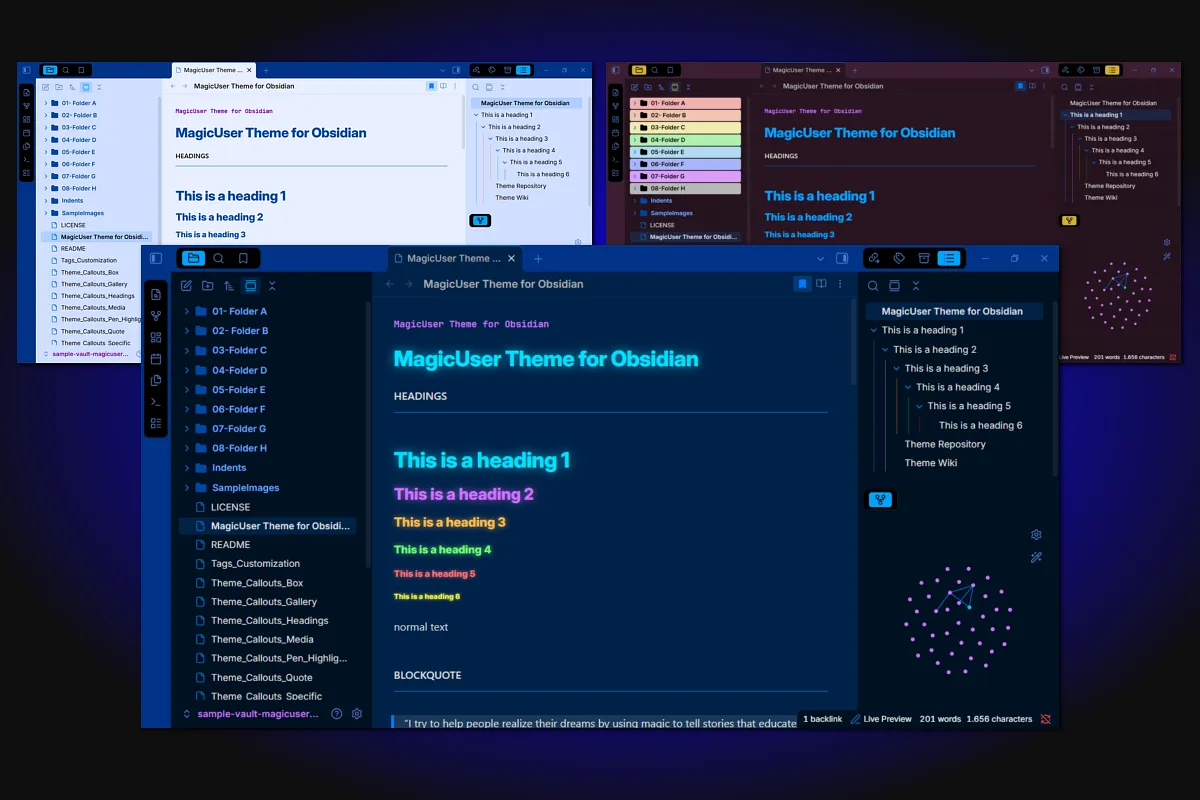Navigate forward arrow in front window
This screenshot has width=1200, height=800.
(409, 284)
